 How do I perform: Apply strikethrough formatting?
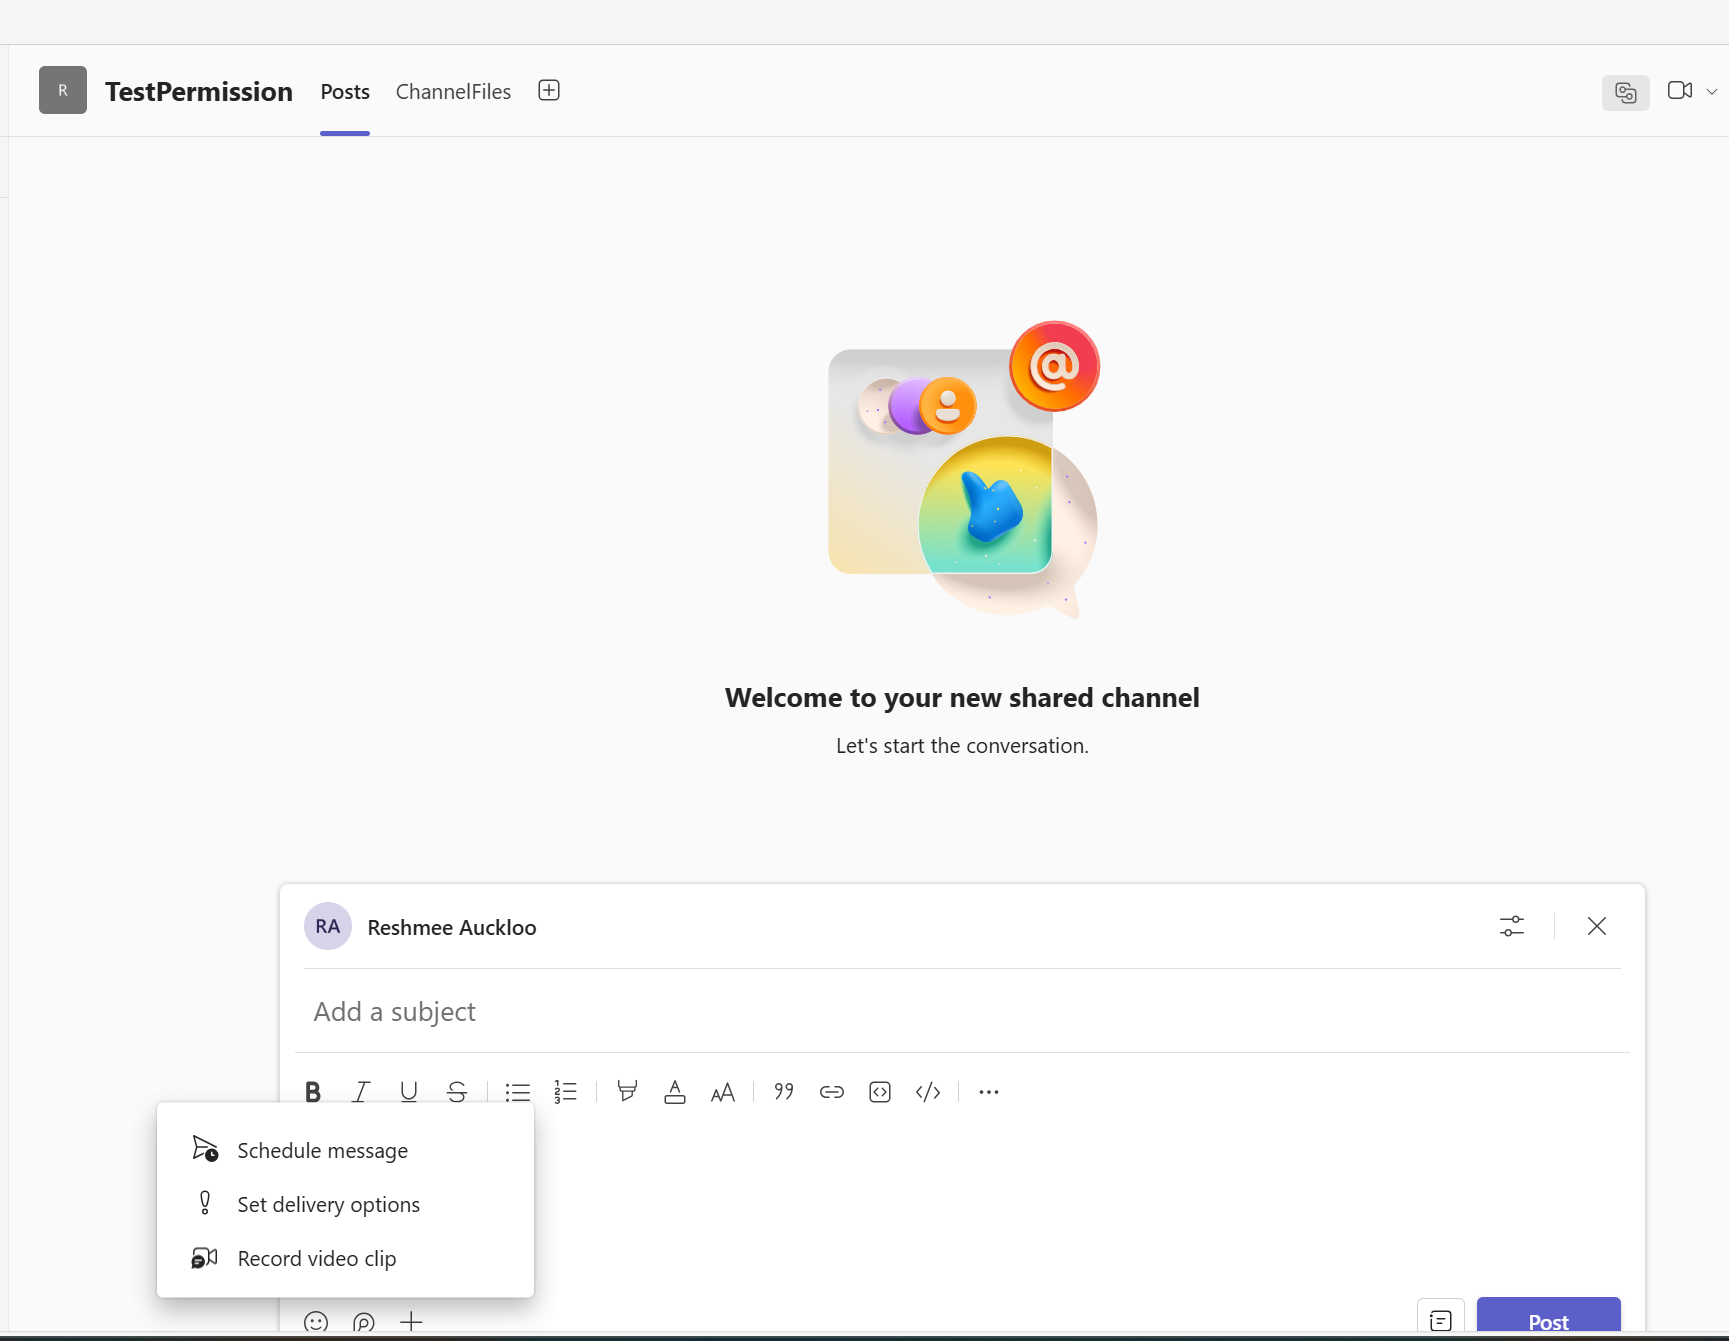tap(457, 1091)
